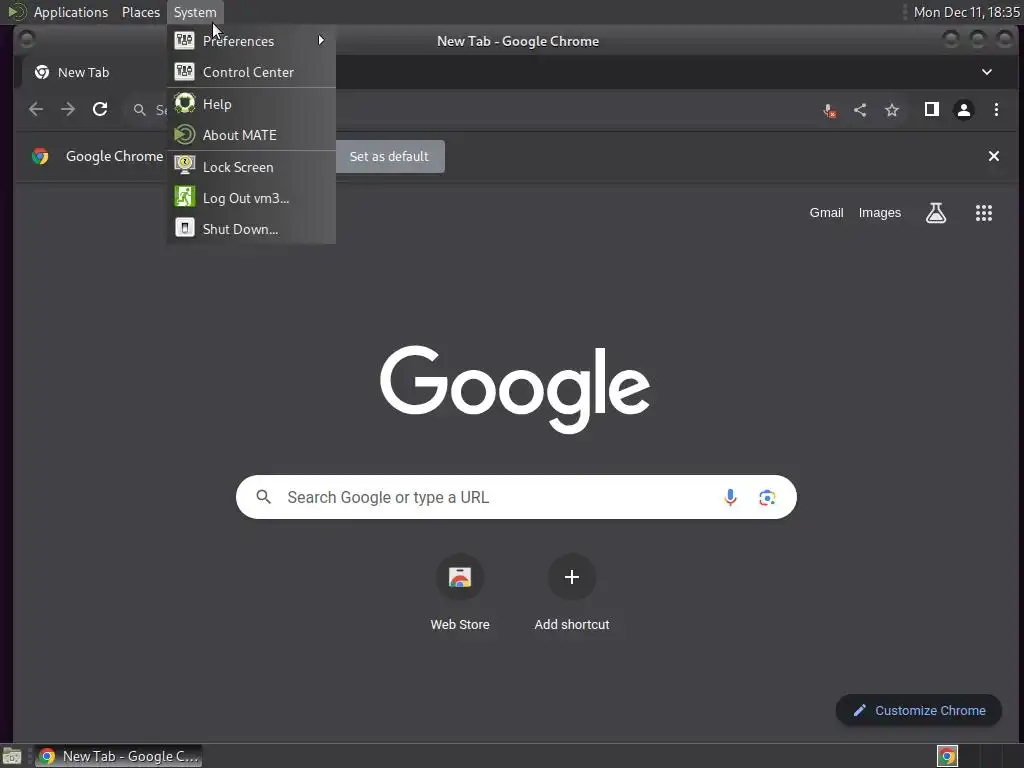
Task: Bookmark this tab with star icon
Action: point(892,110)
